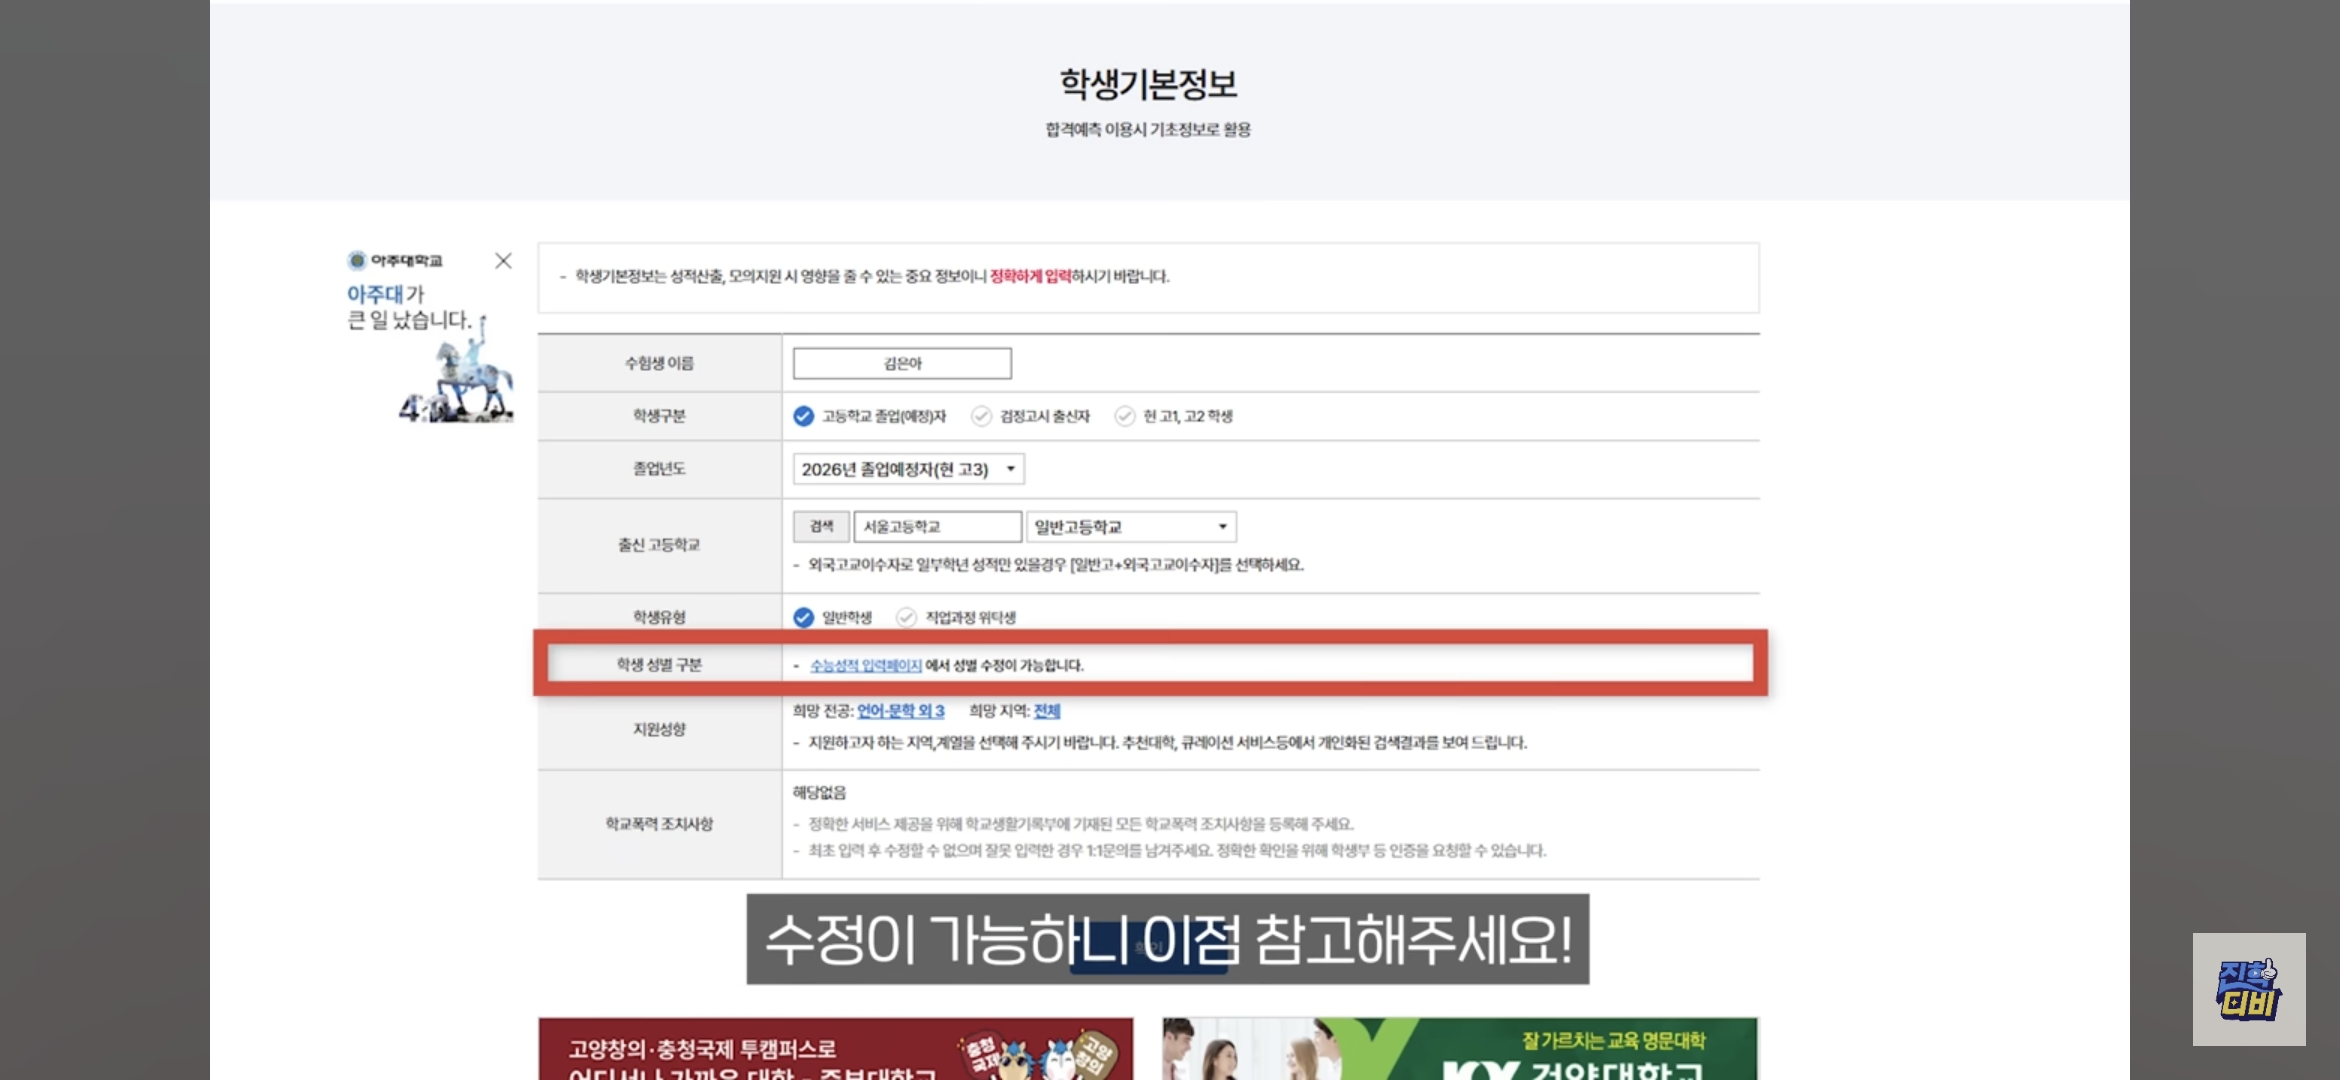Select 현 고1, 고2 학생 radio option
This screenshot has width=2340, height=1080.
click(x=1125, y=416)
